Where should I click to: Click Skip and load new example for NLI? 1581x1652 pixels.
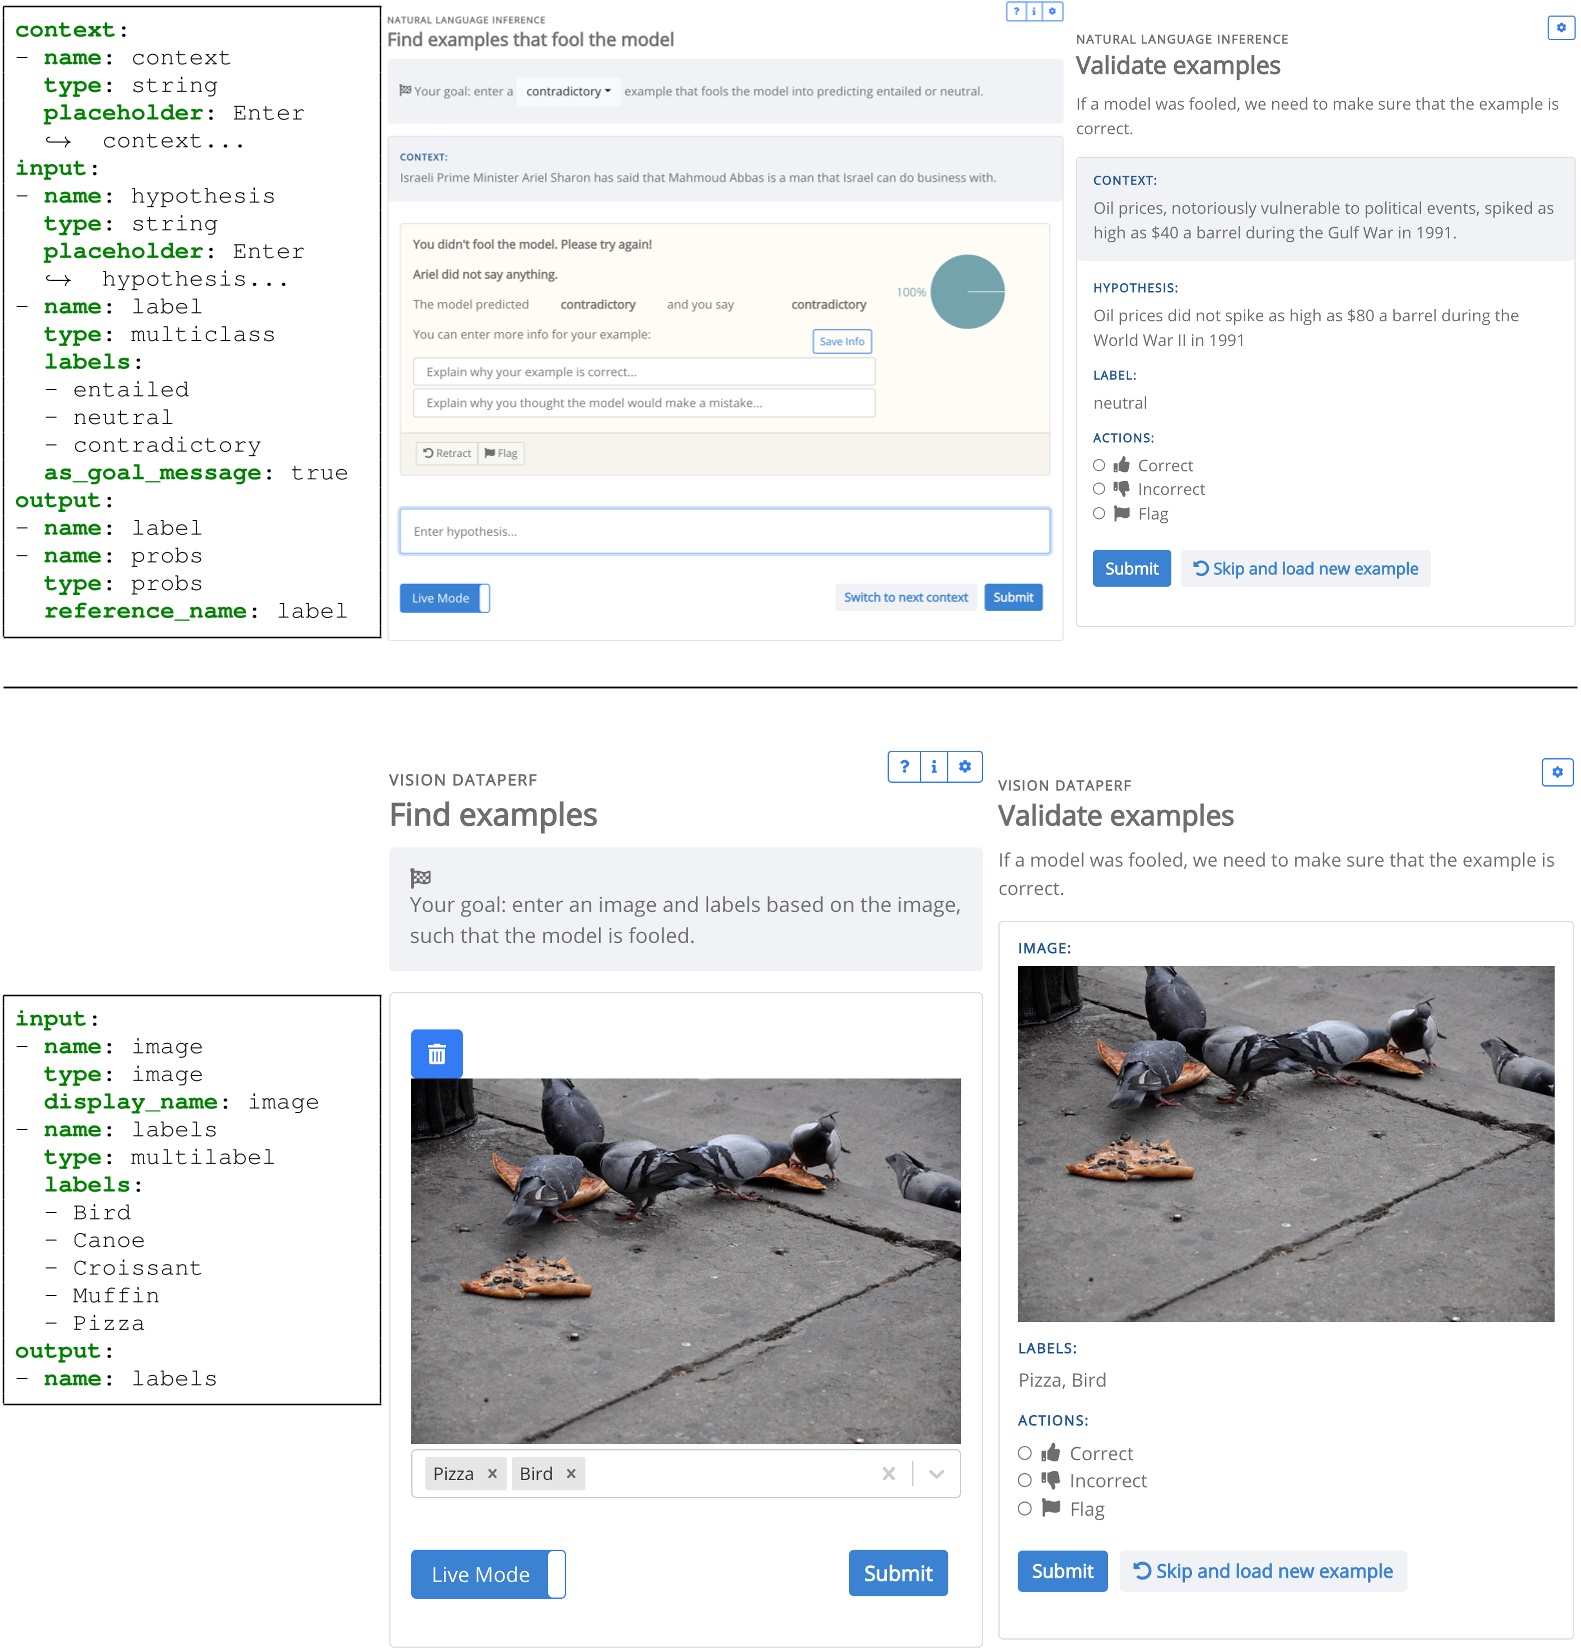click(1305, 569)
